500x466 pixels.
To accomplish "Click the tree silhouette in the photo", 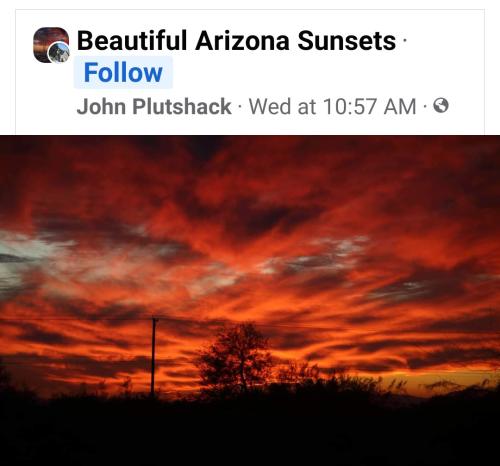I will (x=235, y=357).
